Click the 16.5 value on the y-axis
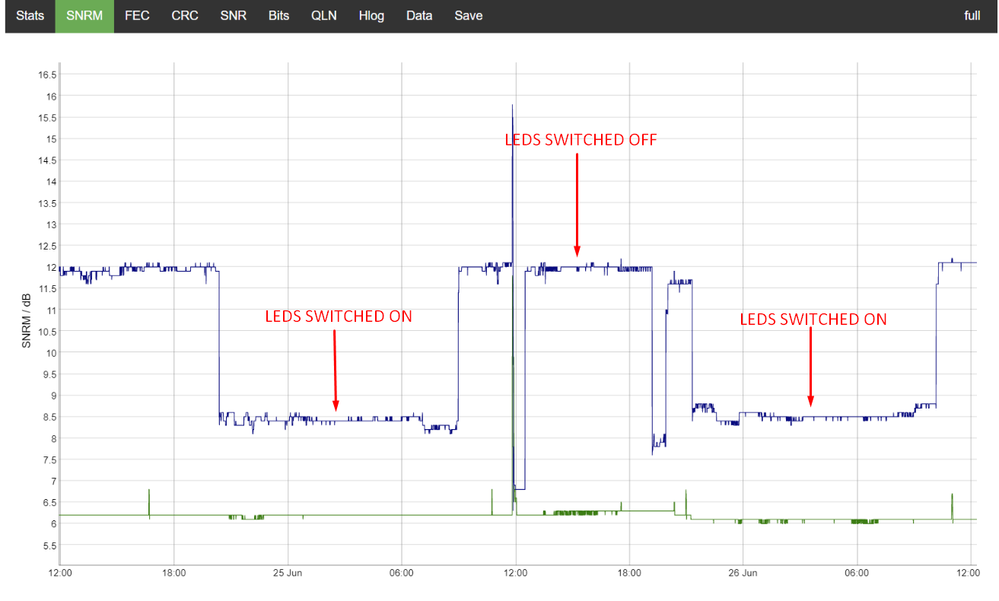999x601 pixels. tap(46, 75)
